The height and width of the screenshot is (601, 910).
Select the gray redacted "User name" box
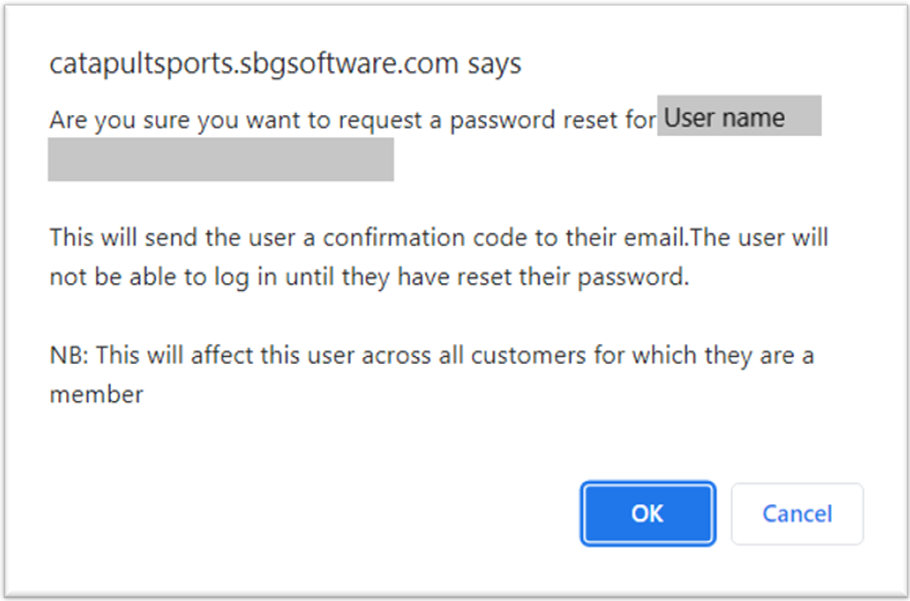click(739, 117)
